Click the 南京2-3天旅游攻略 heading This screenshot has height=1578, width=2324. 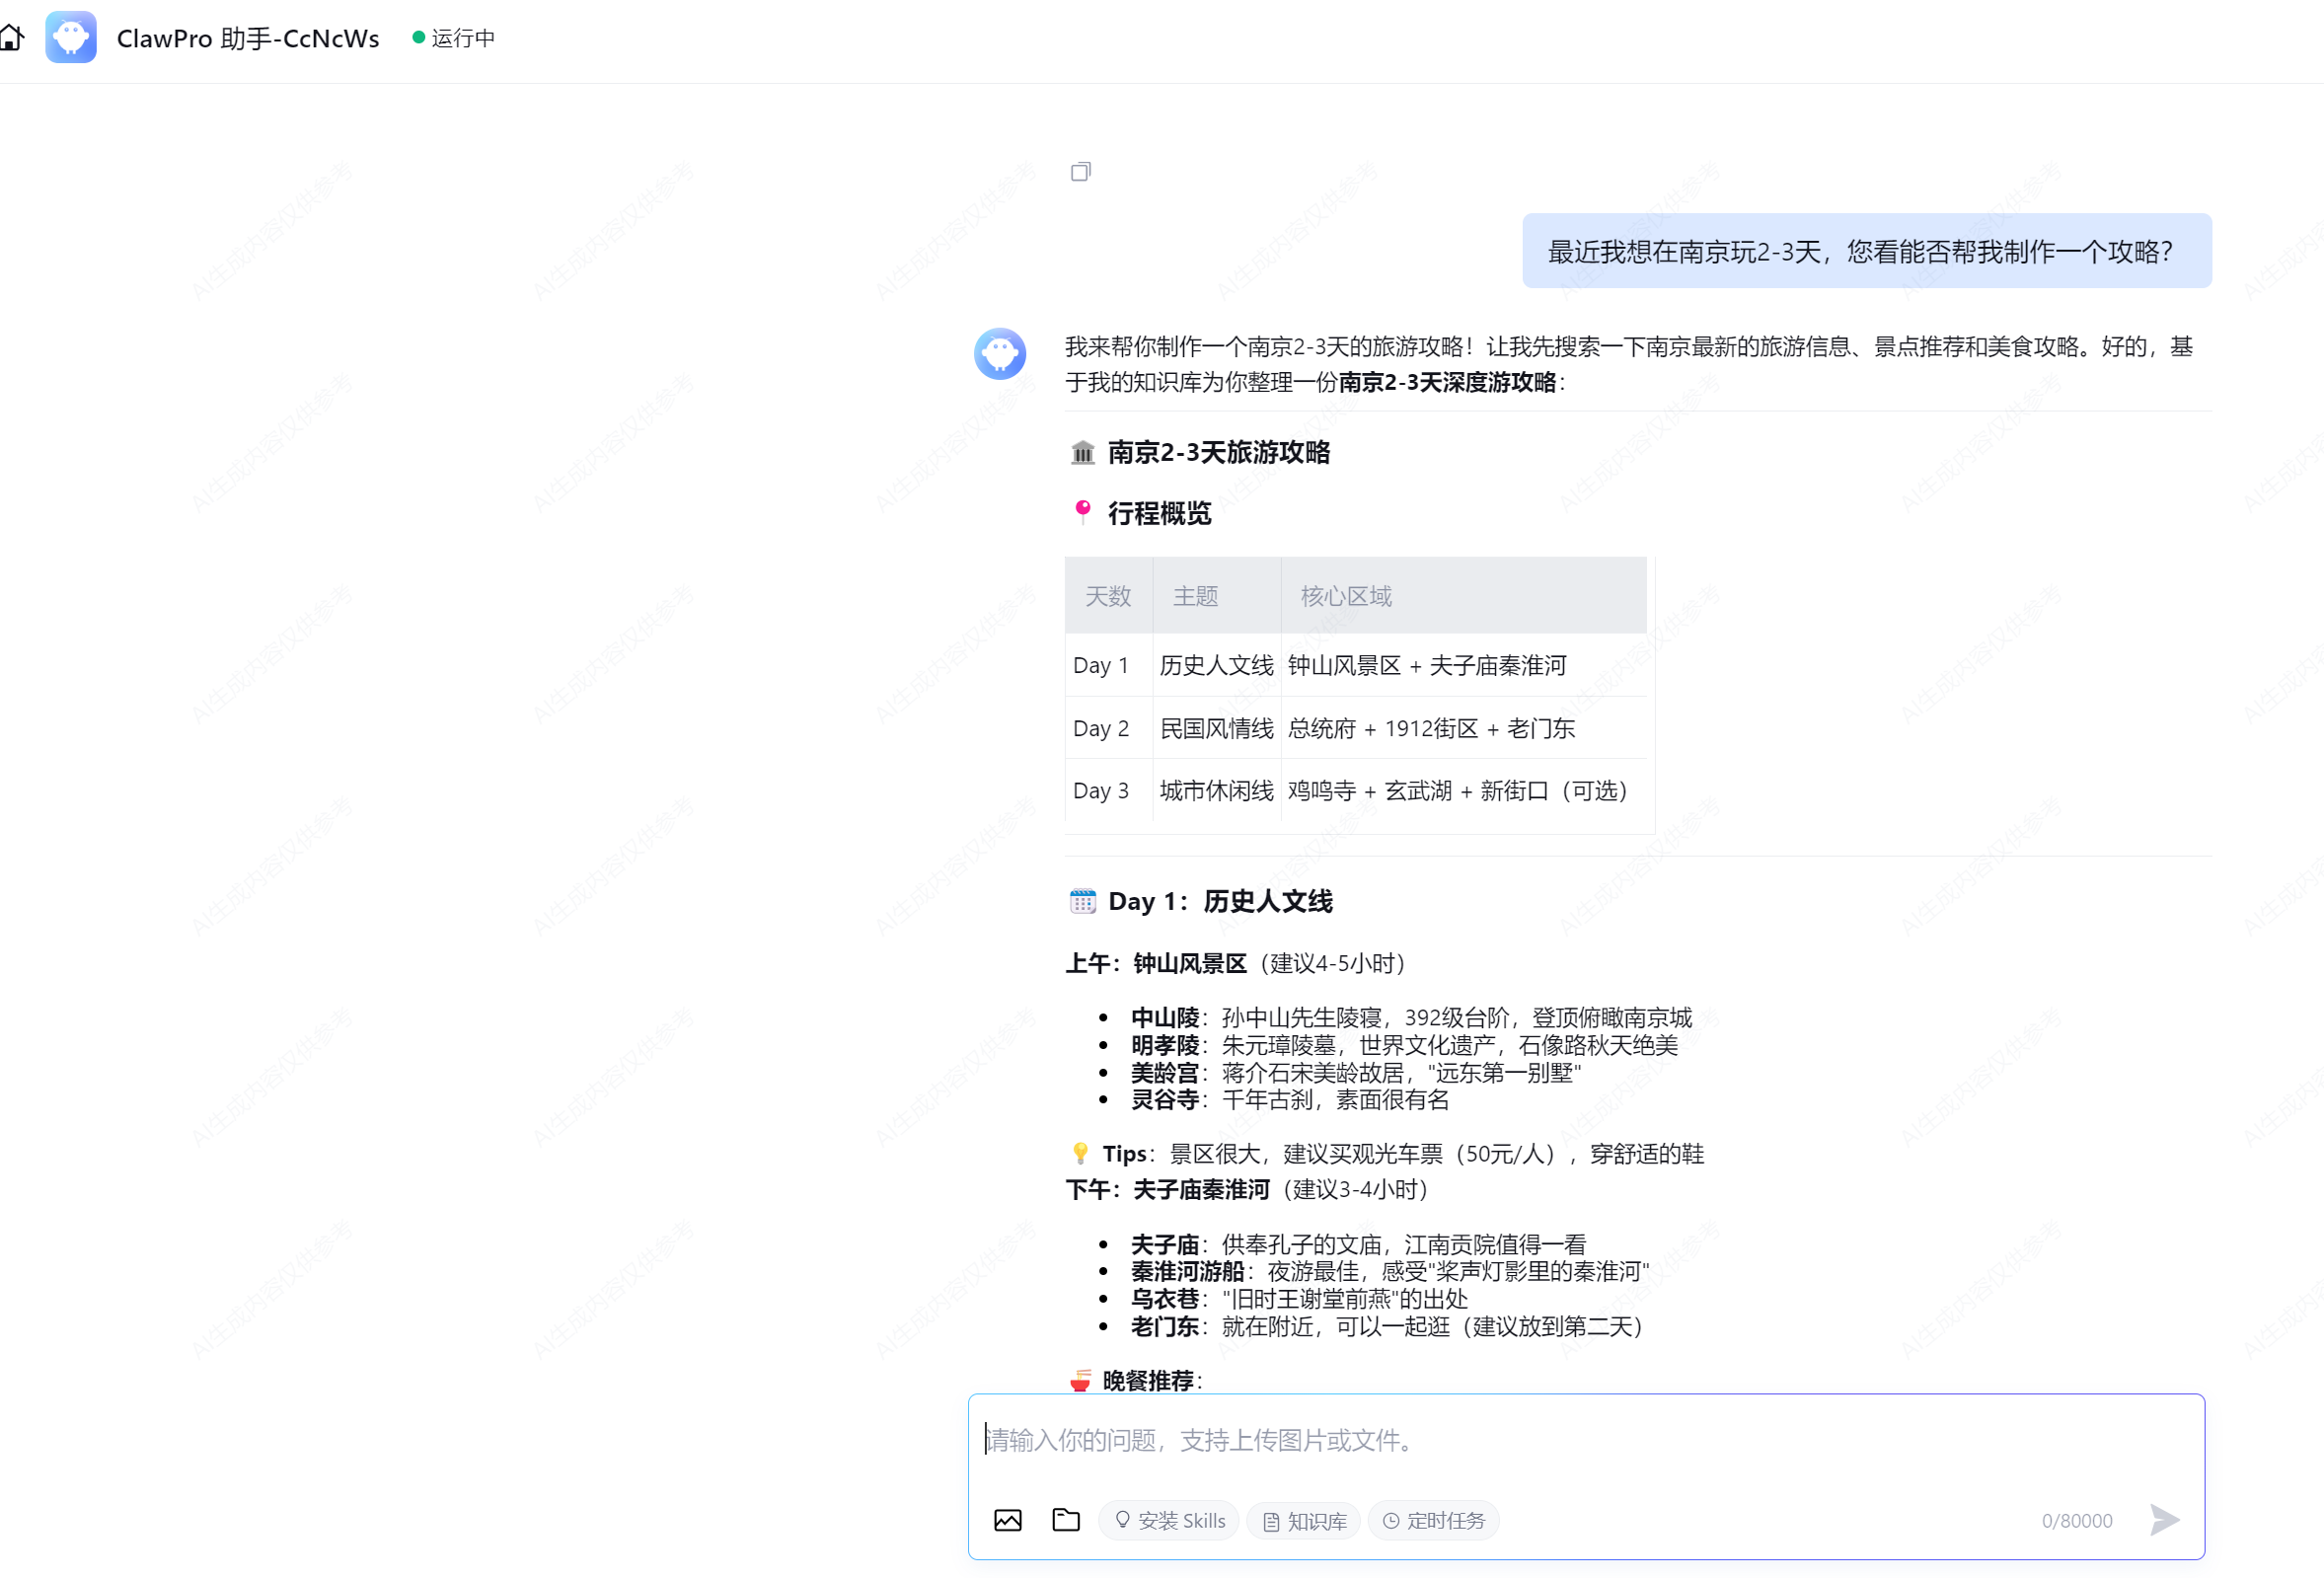[1218, 452]
